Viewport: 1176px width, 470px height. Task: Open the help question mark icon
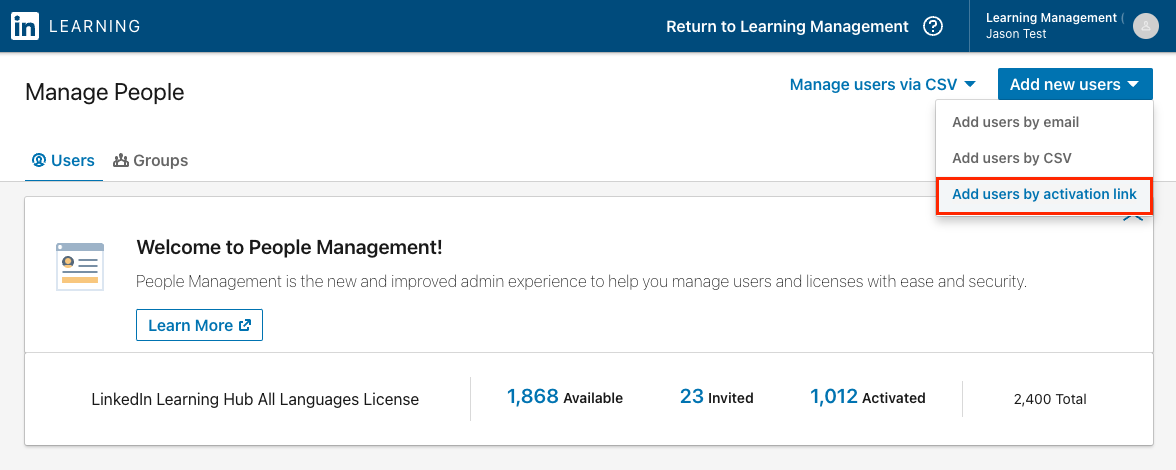pyautogui.click(x=933, y=26)
